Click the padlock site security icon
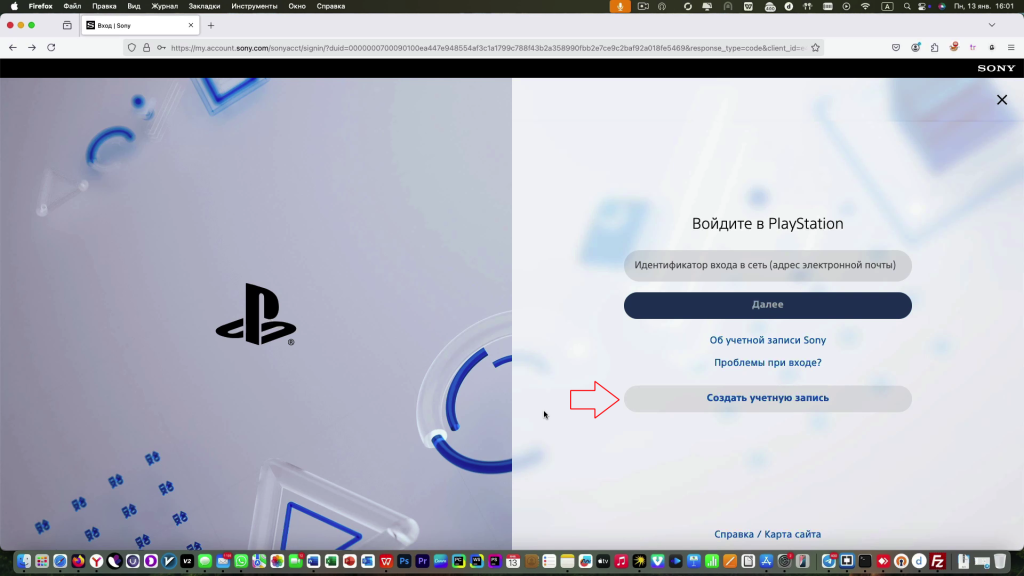The image size is (1024, 576). [x=147, y=47]
